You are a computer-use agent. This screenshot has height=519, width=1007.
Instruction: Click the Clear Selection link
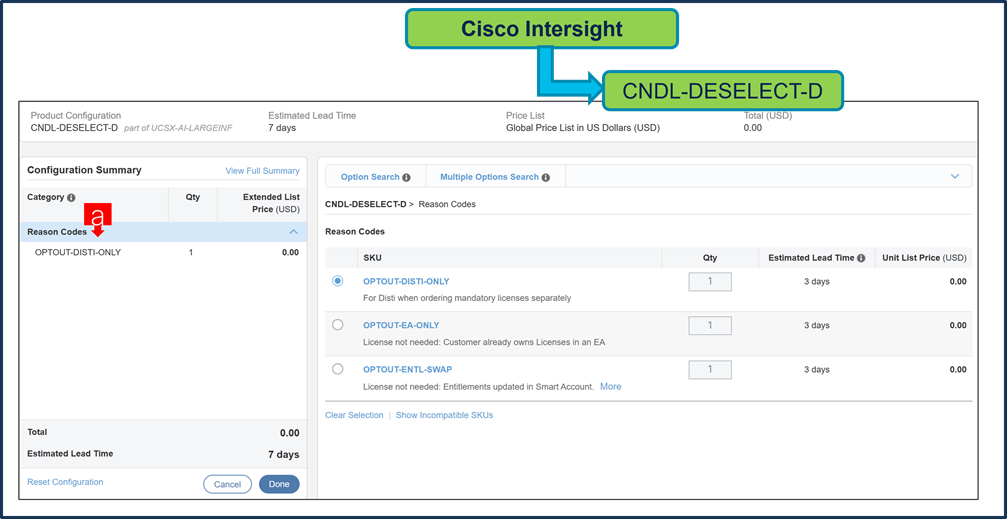pos(354,415)
